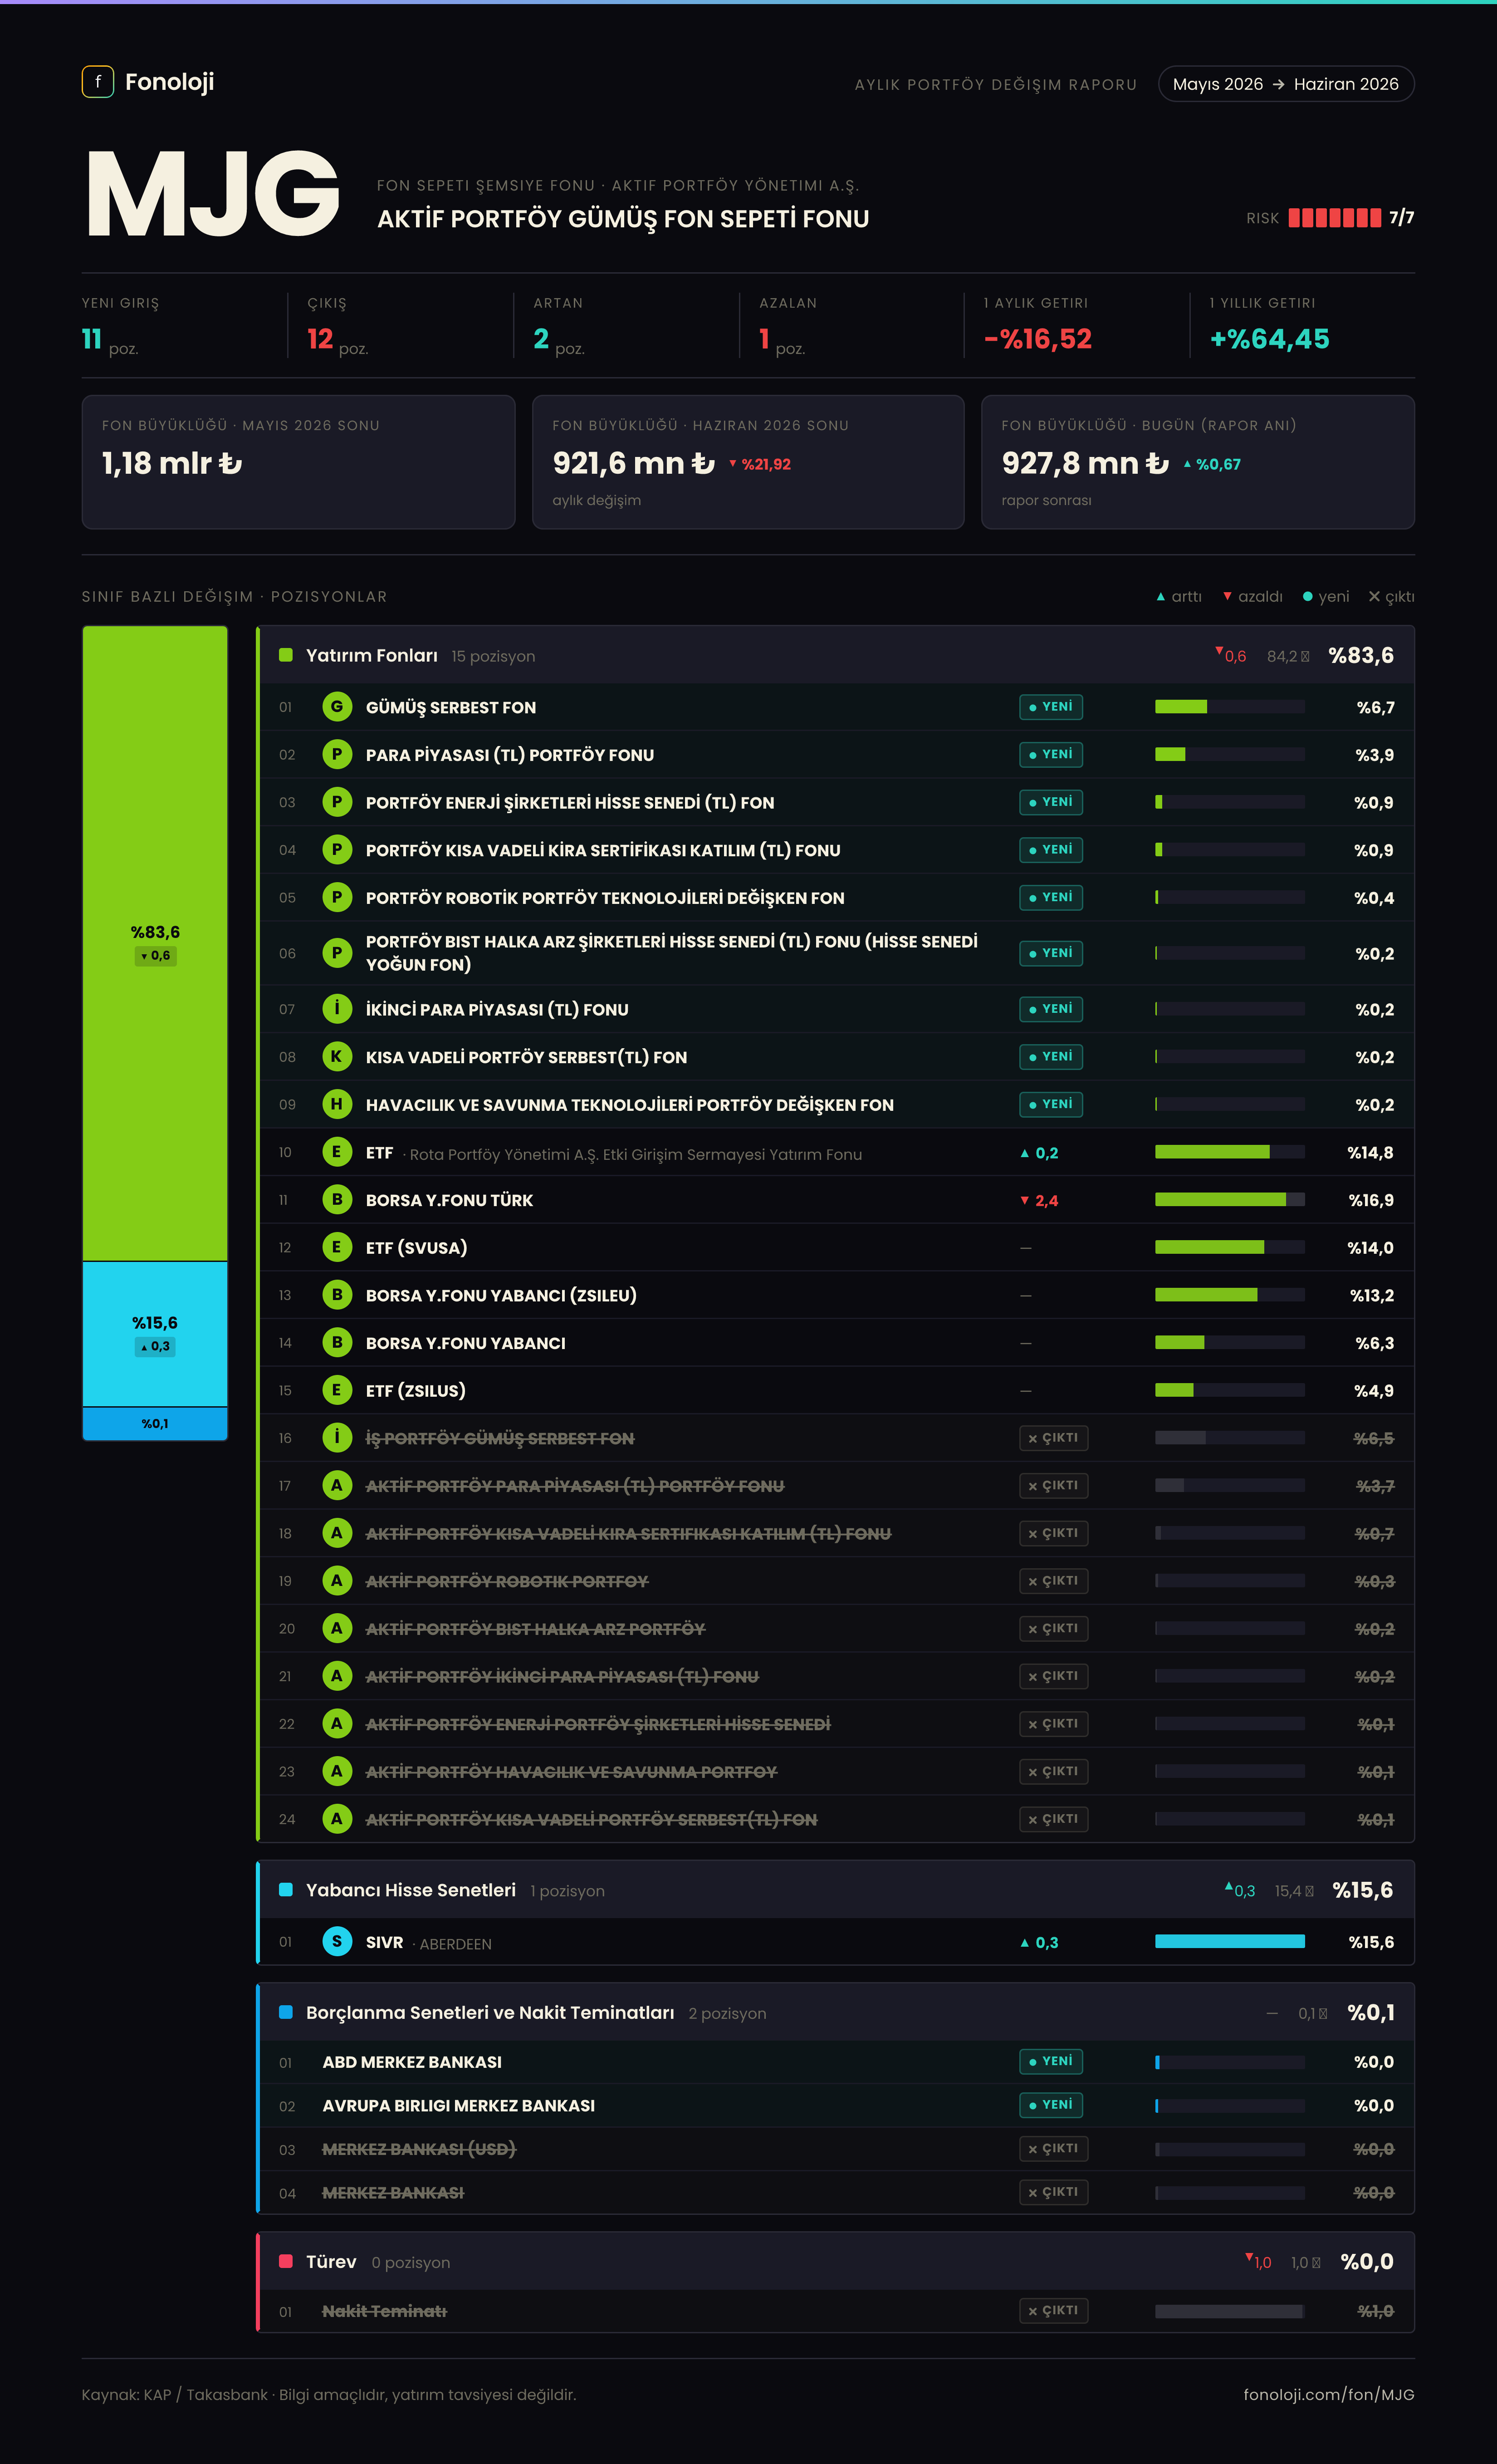Select the cyan %15,6 segment of the stacked bar
Image resolution: width=1497 pixels, height=2464 pixels.
(155, 1334)
